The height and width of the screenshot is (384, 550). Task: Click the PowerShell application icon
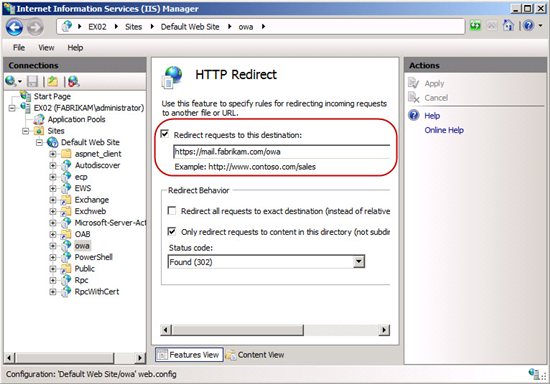(66, 257)
